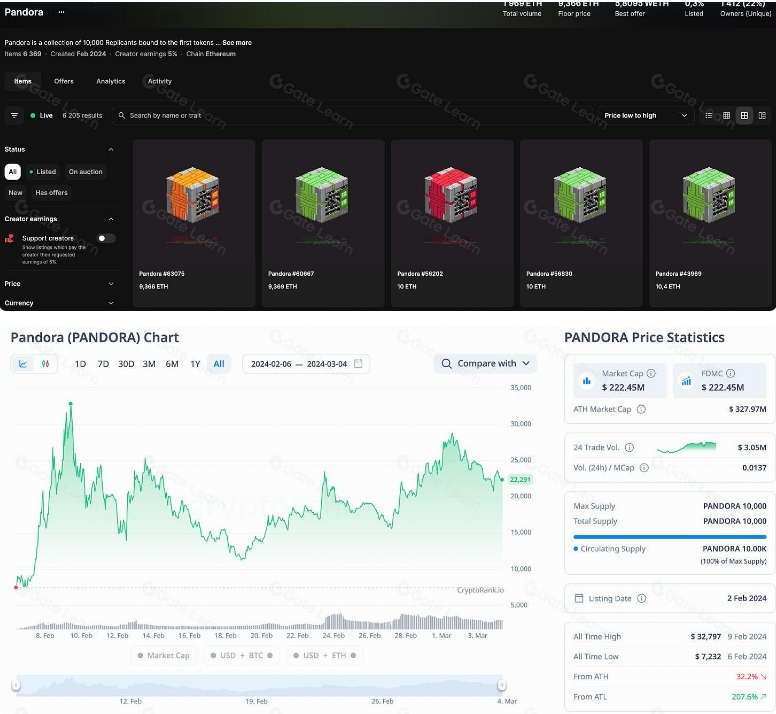Switch to small grid view icon
776x714 pixels.
727,115
